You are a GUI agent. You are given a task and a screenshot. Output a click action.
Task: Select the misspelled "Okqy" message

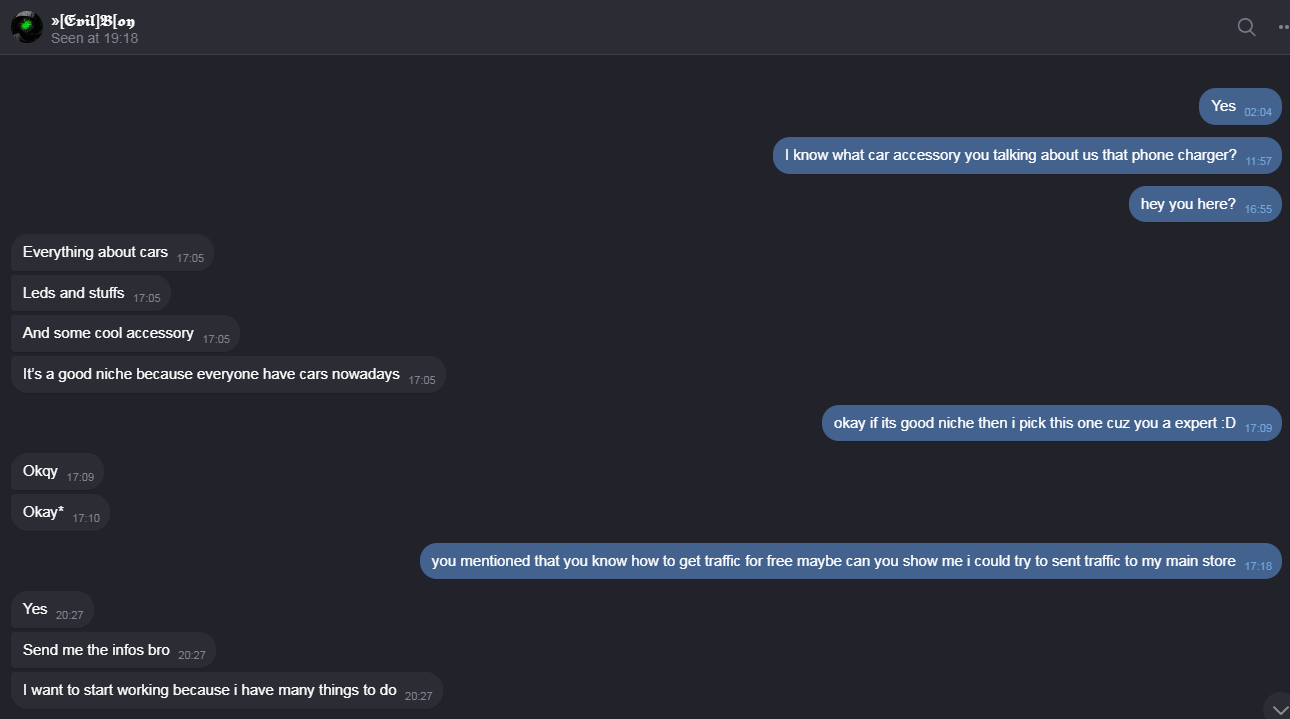57,472
